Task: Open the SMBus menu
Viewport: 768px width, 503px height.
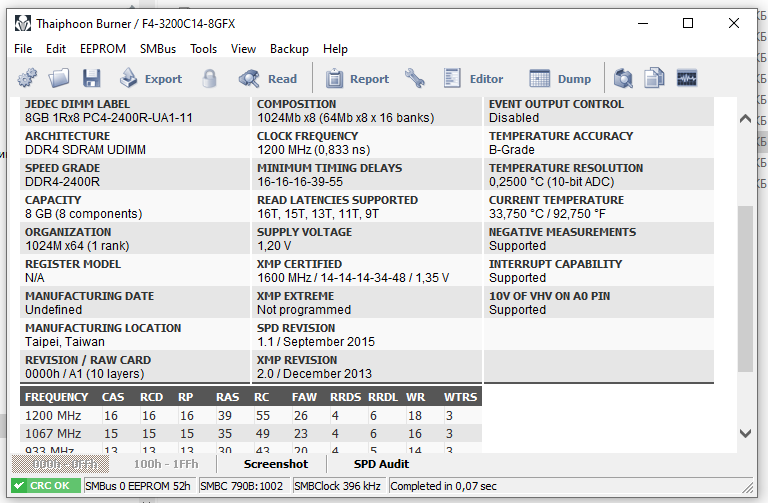Action: [x=158, y=49]
